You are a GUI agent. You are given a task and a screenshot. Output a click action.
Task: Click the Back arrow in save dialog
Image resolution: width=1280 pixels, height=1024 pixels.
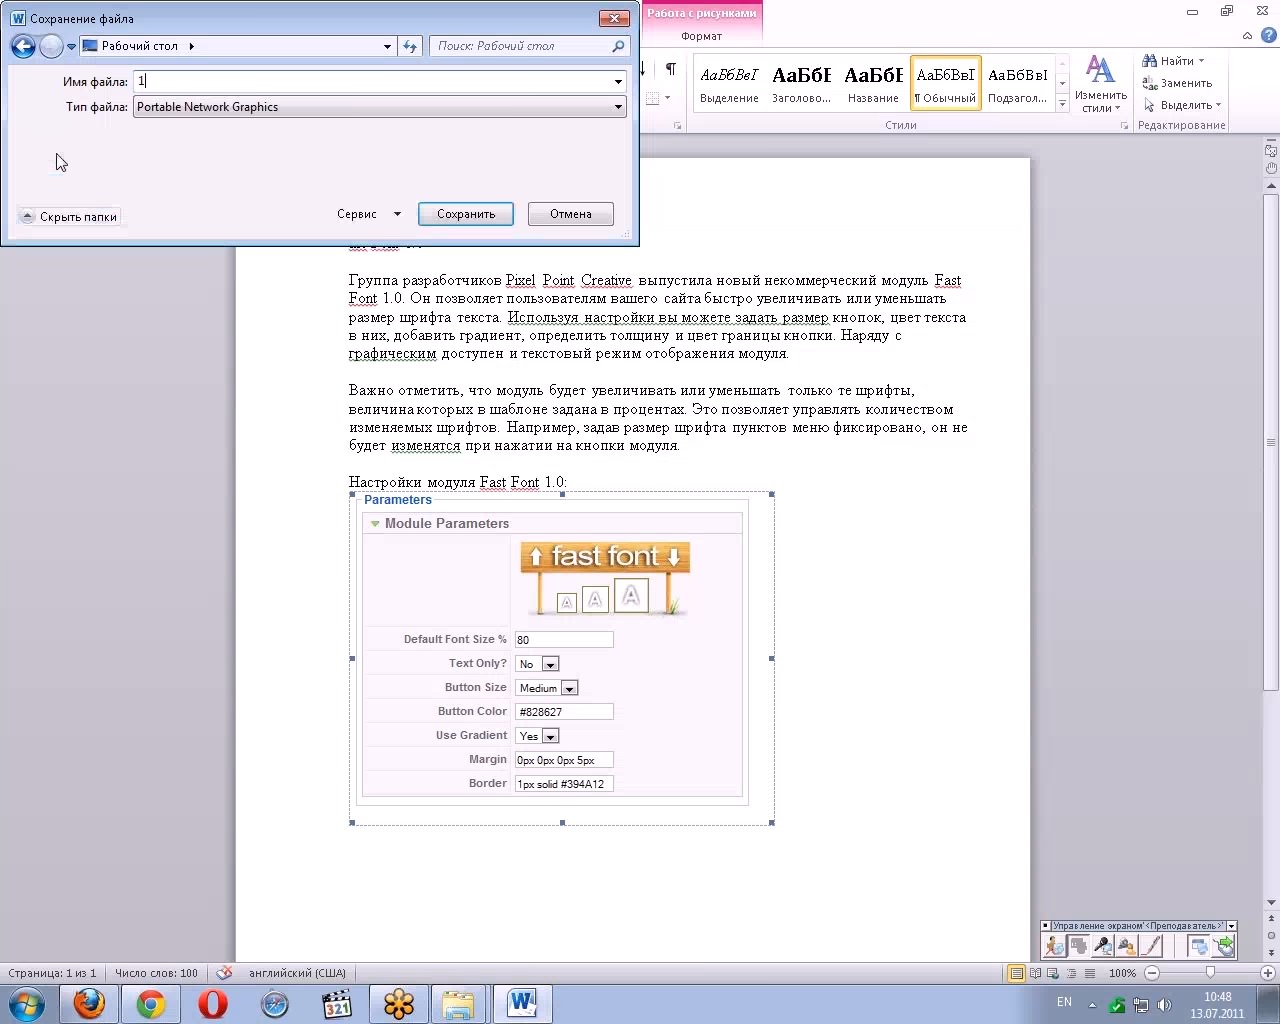coord(23,46)
